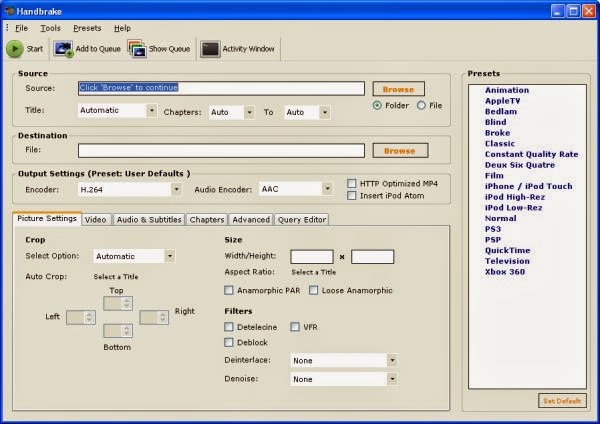The width and height of the screenshot is (600, 424).
Task: Select the Classic preset
Action: [x=500, y=144]
